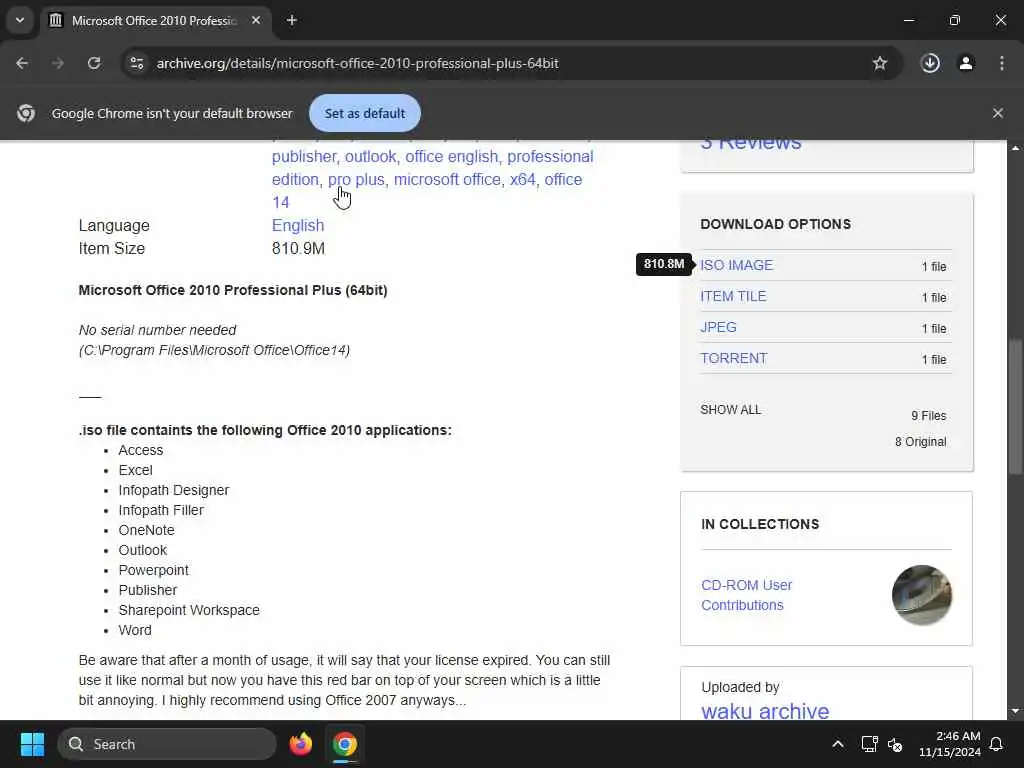The image size is (1024, 768).
Task: Bookmark this page with the star
Action: [x=880, y=63]
